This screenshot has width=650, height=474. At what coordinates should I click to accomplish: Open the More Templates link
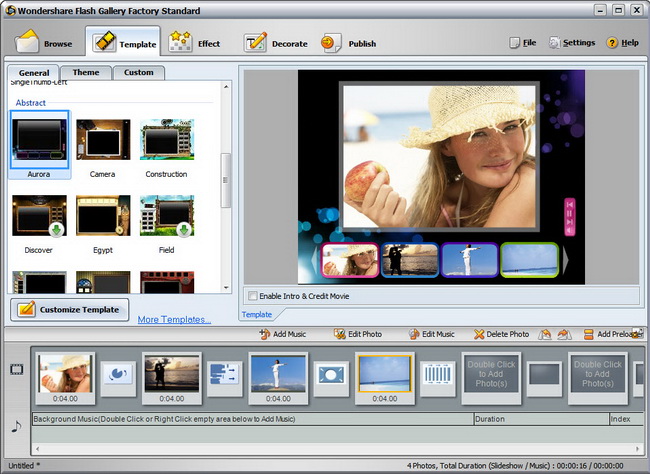174,320
